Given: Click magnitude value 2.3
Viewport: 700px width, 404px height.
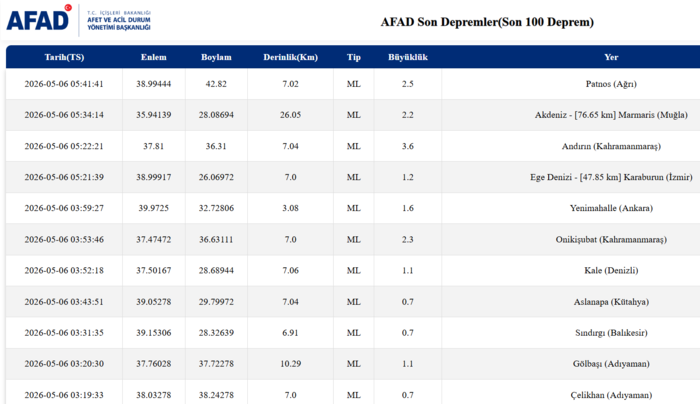Looking at the screenshot, I should coord(408,239).
